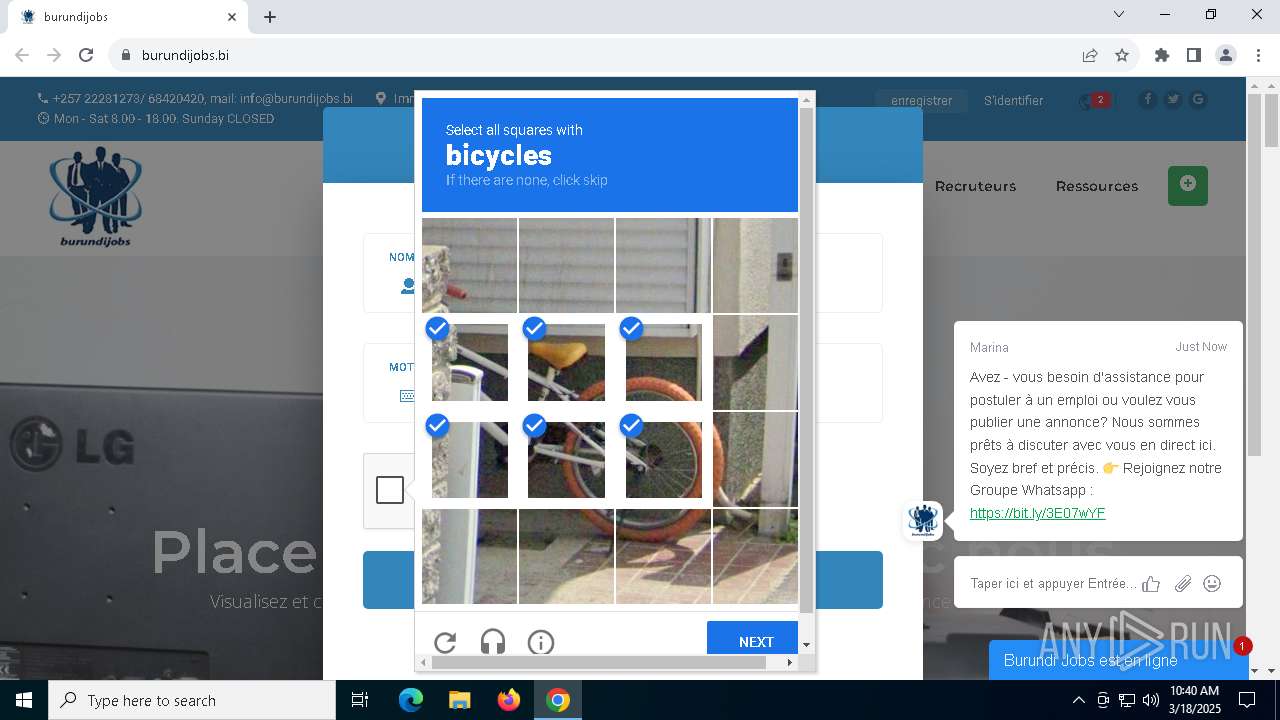Click captcha horizontal scrollbar right arrow
Image resolution: width=1280 pixels, height=720 pixels.
790,662
